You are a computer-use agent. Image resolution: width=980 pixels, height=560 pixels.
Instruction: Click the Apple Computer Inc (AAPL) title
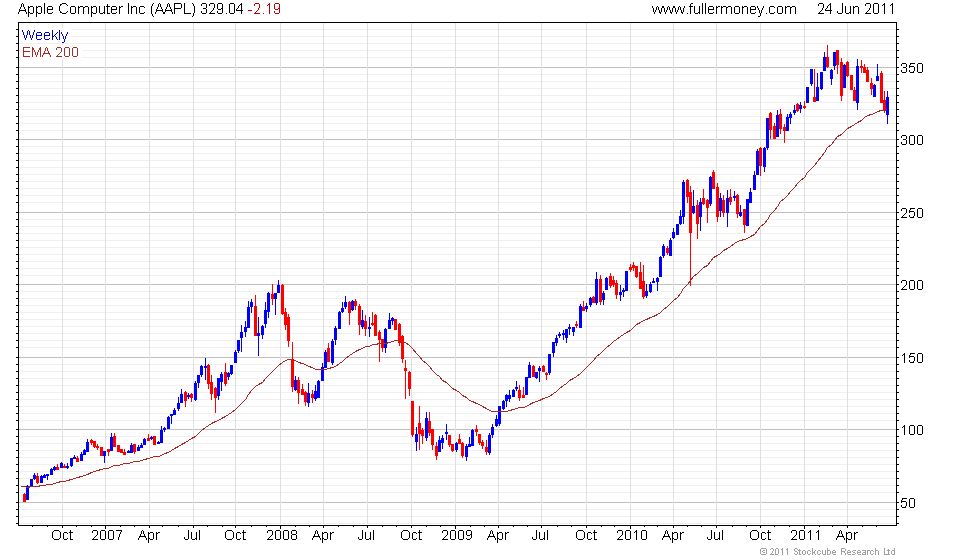coord(108,9)
